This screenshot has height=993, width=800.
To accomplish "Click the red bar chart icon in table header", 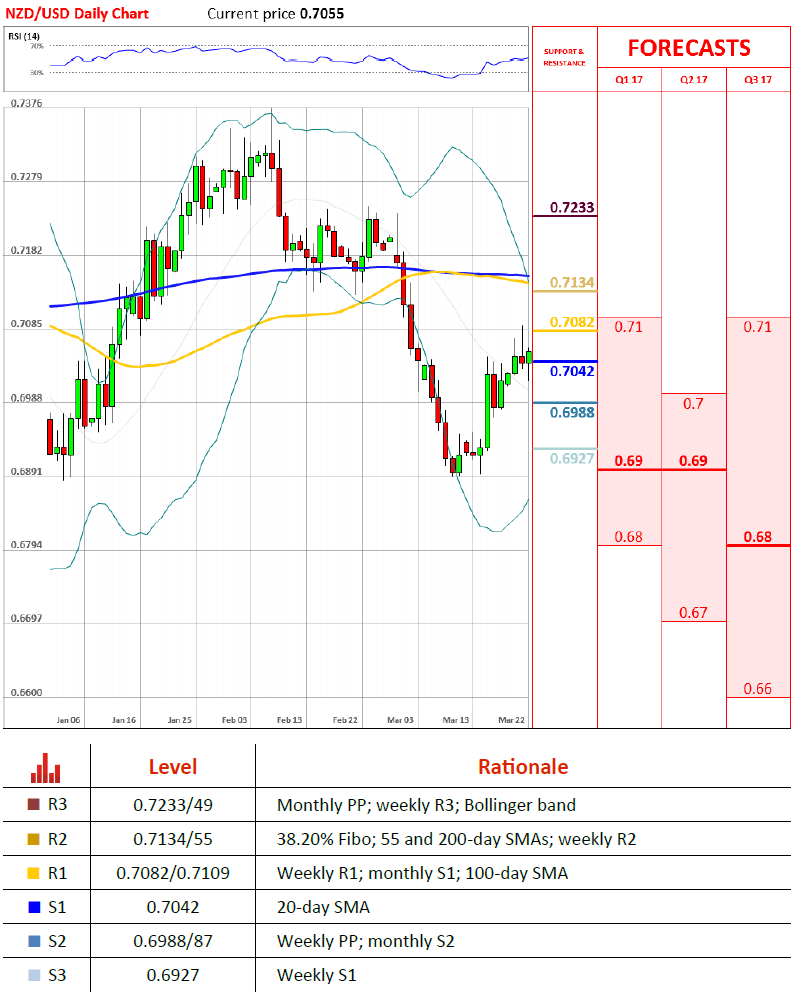I will (46, 768).
